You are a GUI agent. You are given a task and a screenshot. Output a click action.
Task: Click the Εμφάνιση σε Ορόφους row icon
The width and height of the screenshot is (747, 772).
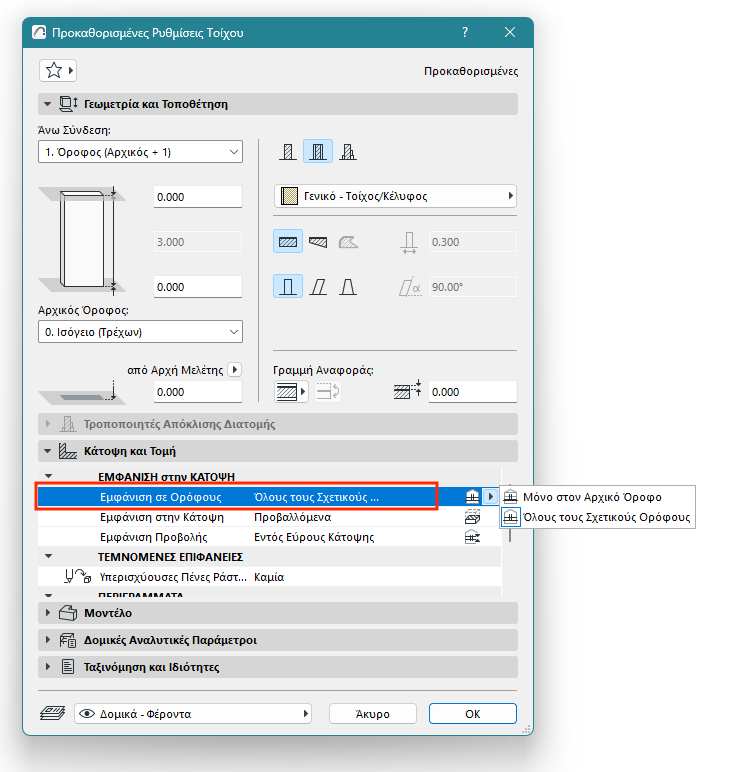[472, 497]
